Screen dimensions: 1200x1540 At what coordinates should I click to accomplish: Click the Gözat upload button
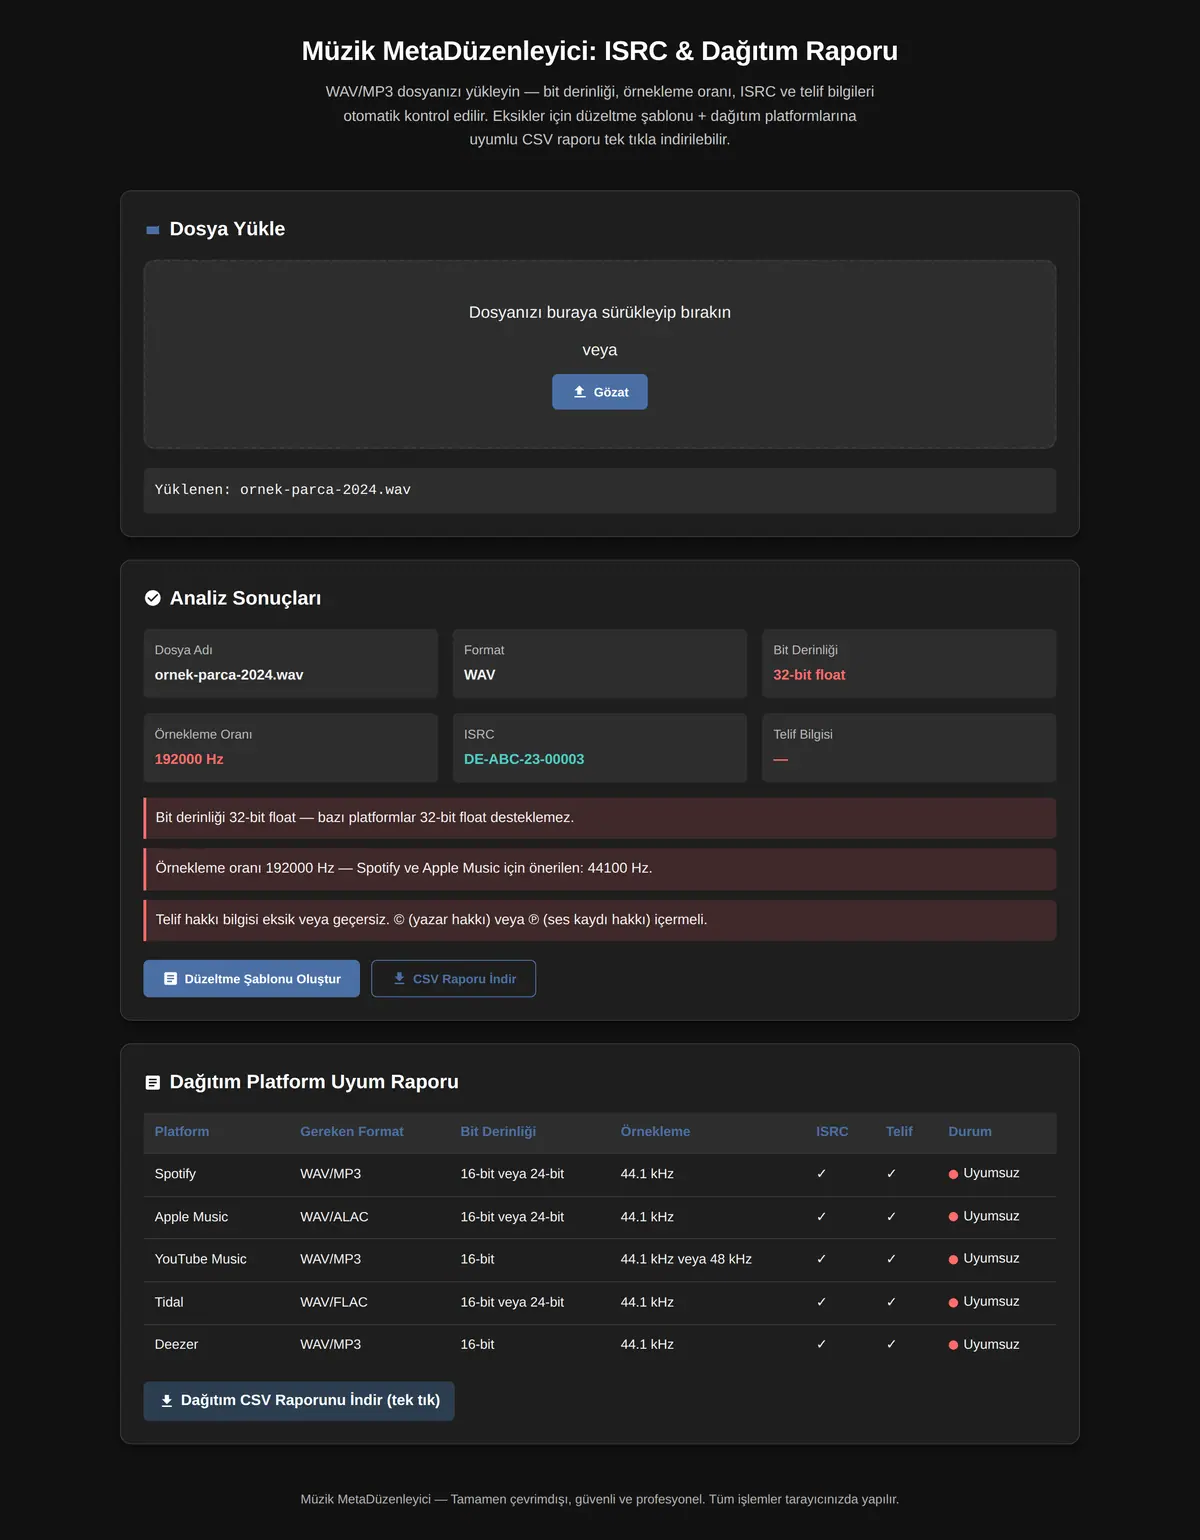tap(600, 392)
